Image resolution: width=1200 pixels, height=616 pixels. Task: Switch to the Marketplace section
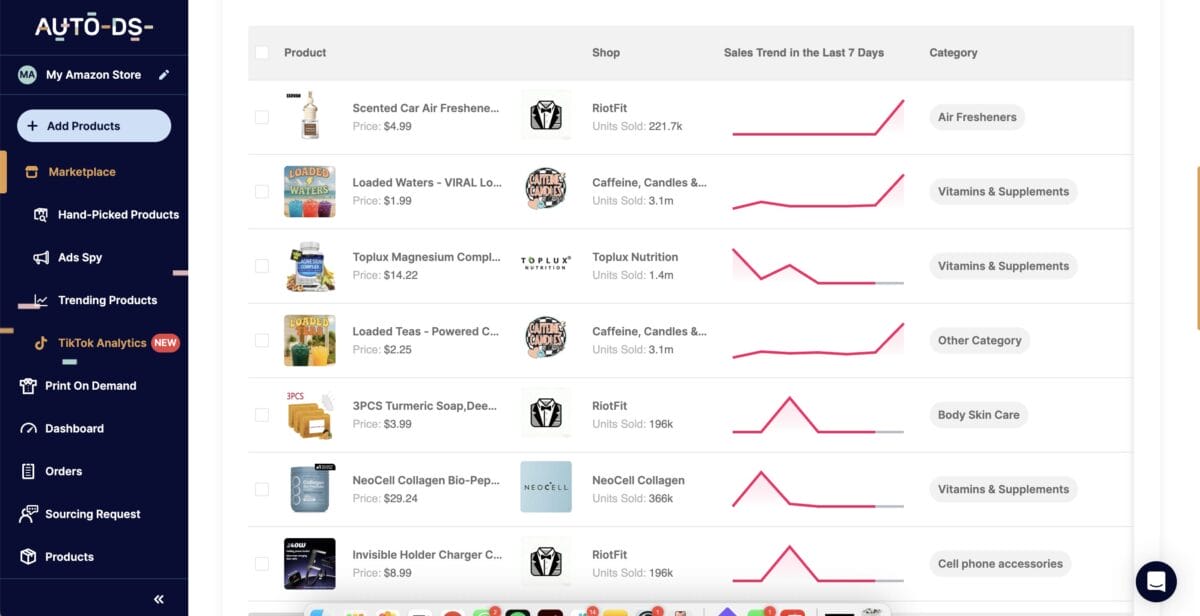coord(80,171)
